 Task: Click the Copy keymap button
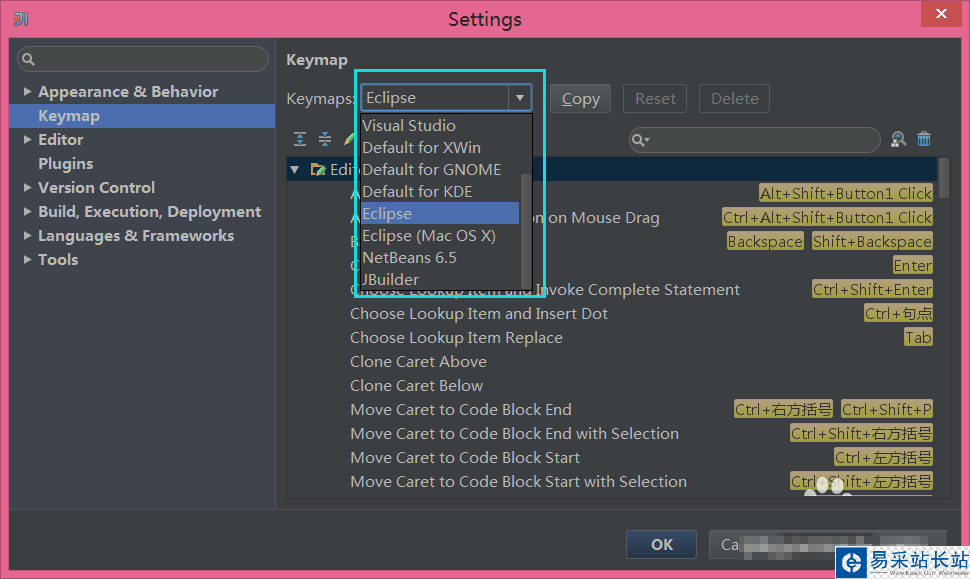580,98
